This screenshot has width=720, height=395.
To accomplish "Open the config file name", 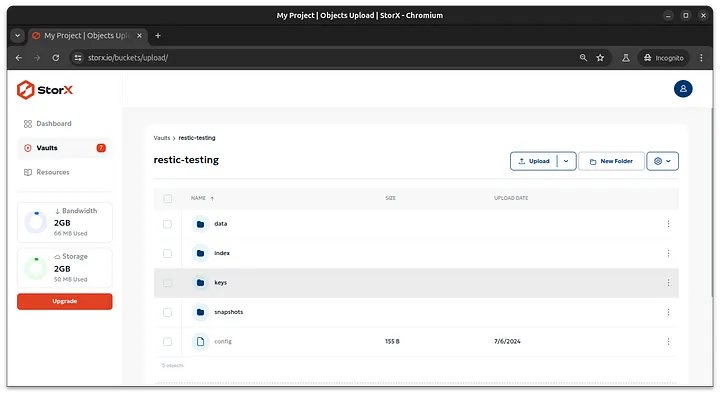I will (223, 341).
